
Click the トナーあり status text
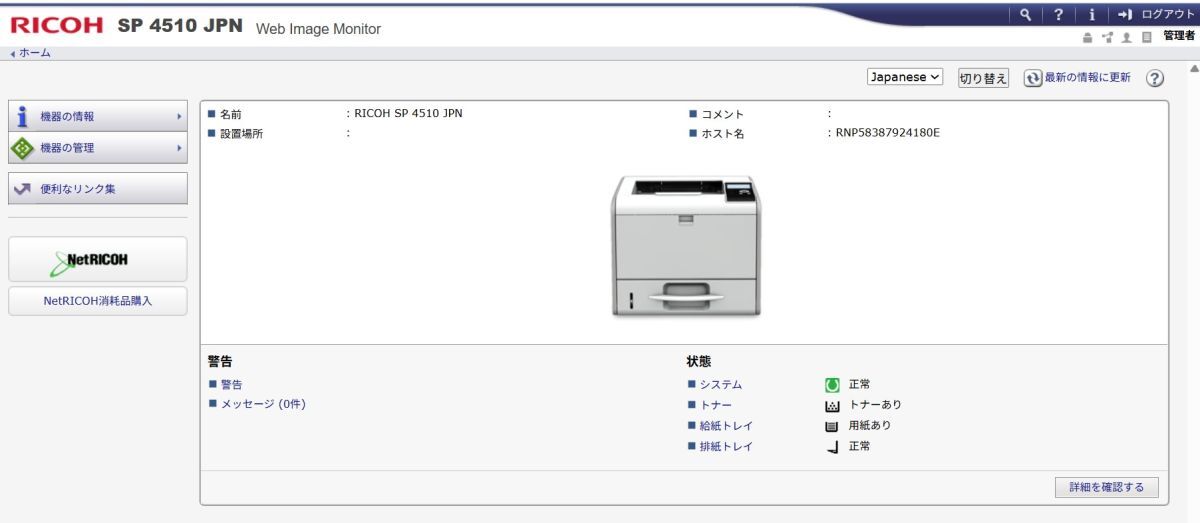tap(875, 405)
